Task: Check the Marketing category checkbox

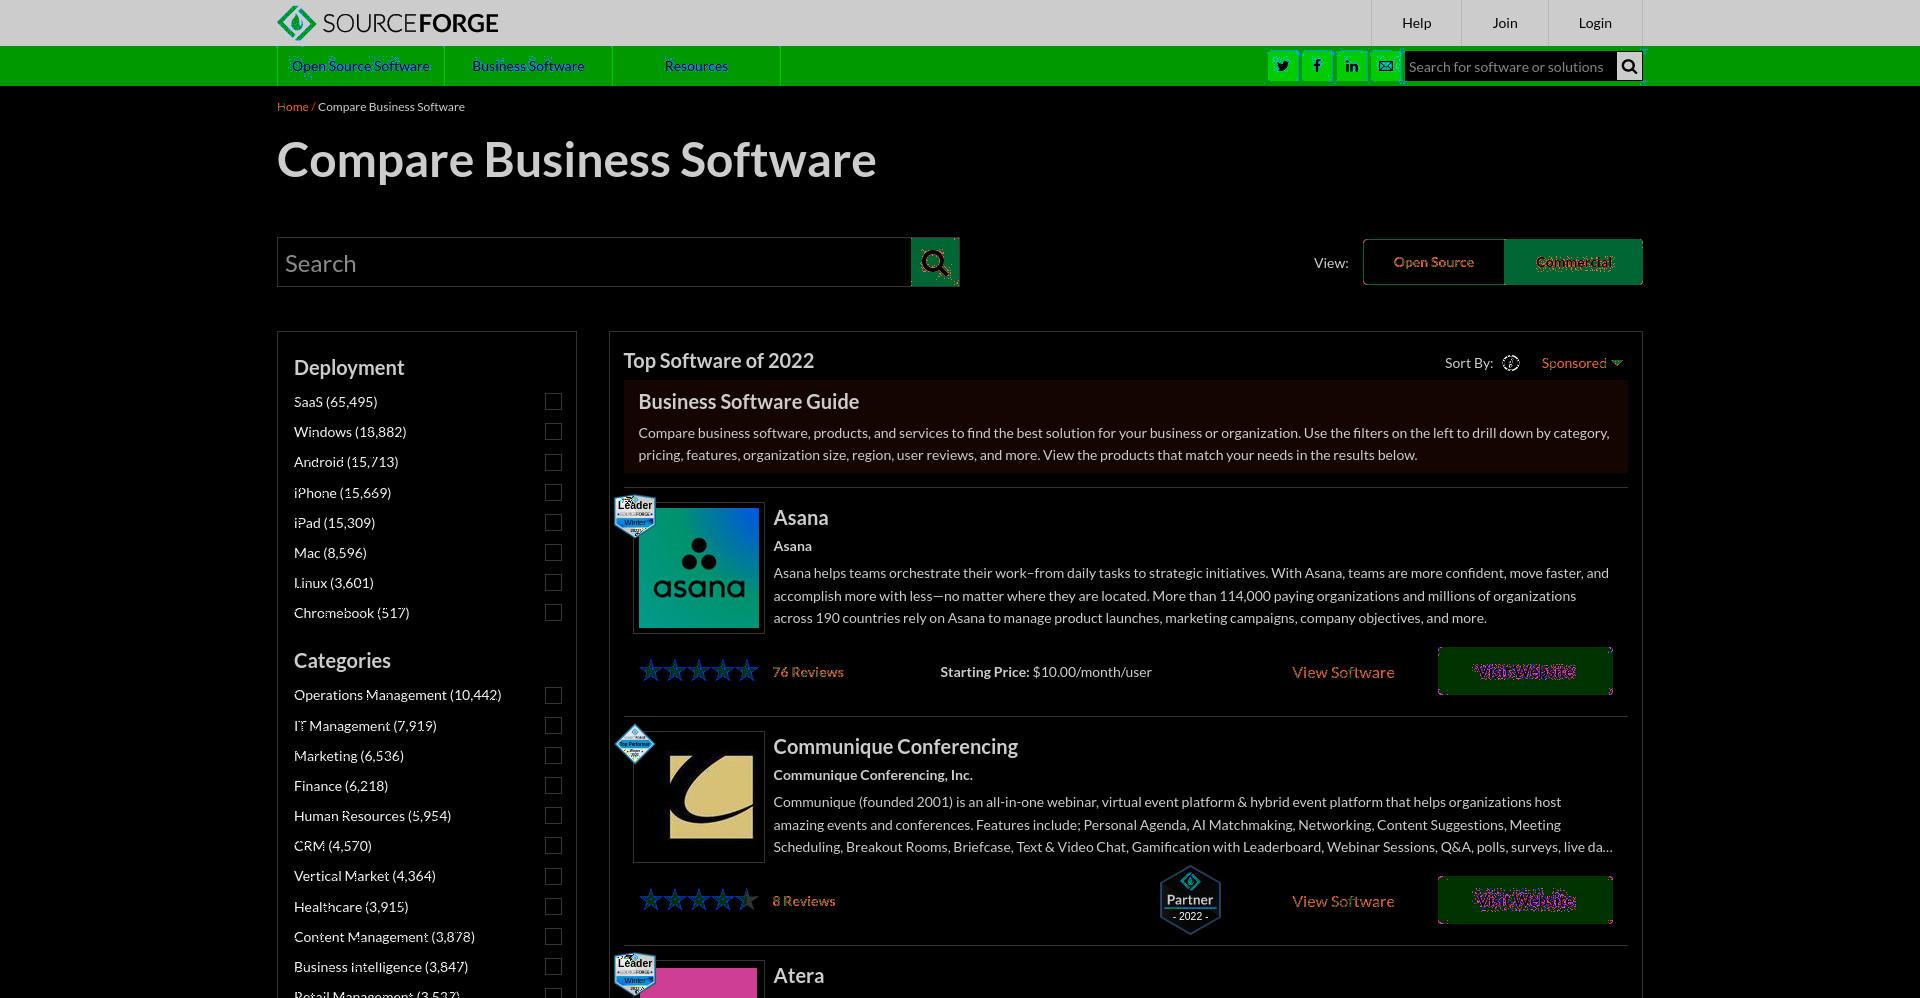Action: [553, 755]
